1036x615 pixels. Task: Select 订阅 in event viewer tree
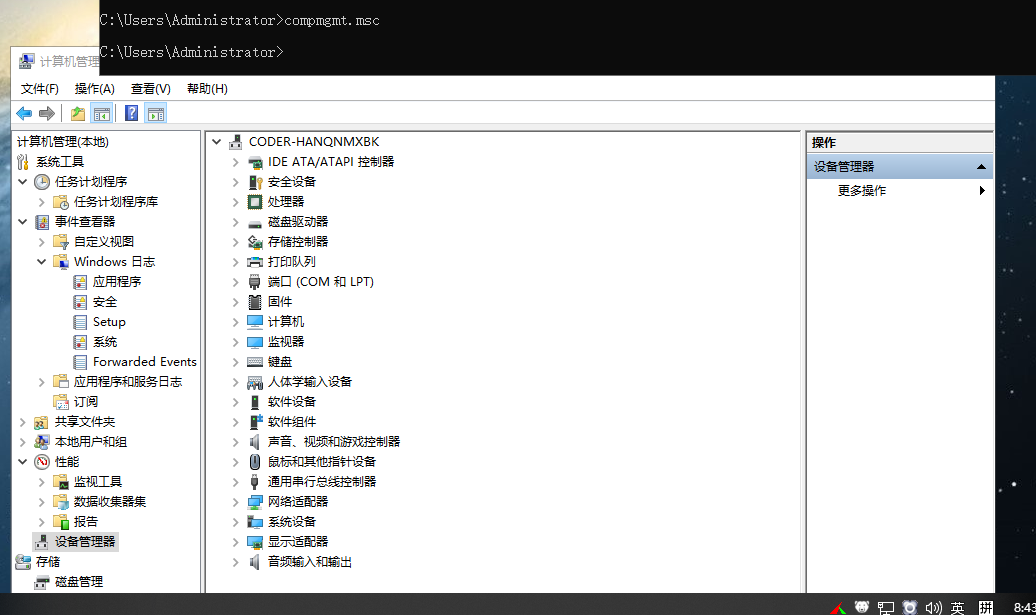click(86, 402)
